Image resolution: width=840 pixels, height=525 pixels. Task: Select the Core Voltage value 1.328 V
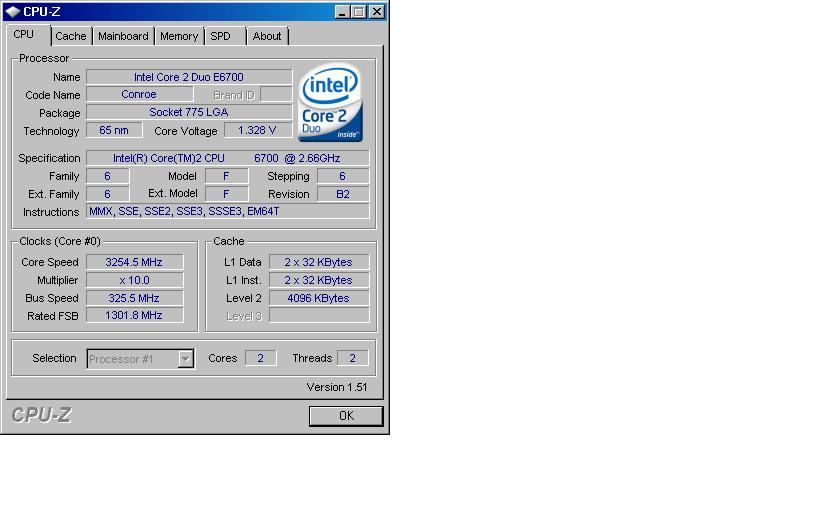258,130
